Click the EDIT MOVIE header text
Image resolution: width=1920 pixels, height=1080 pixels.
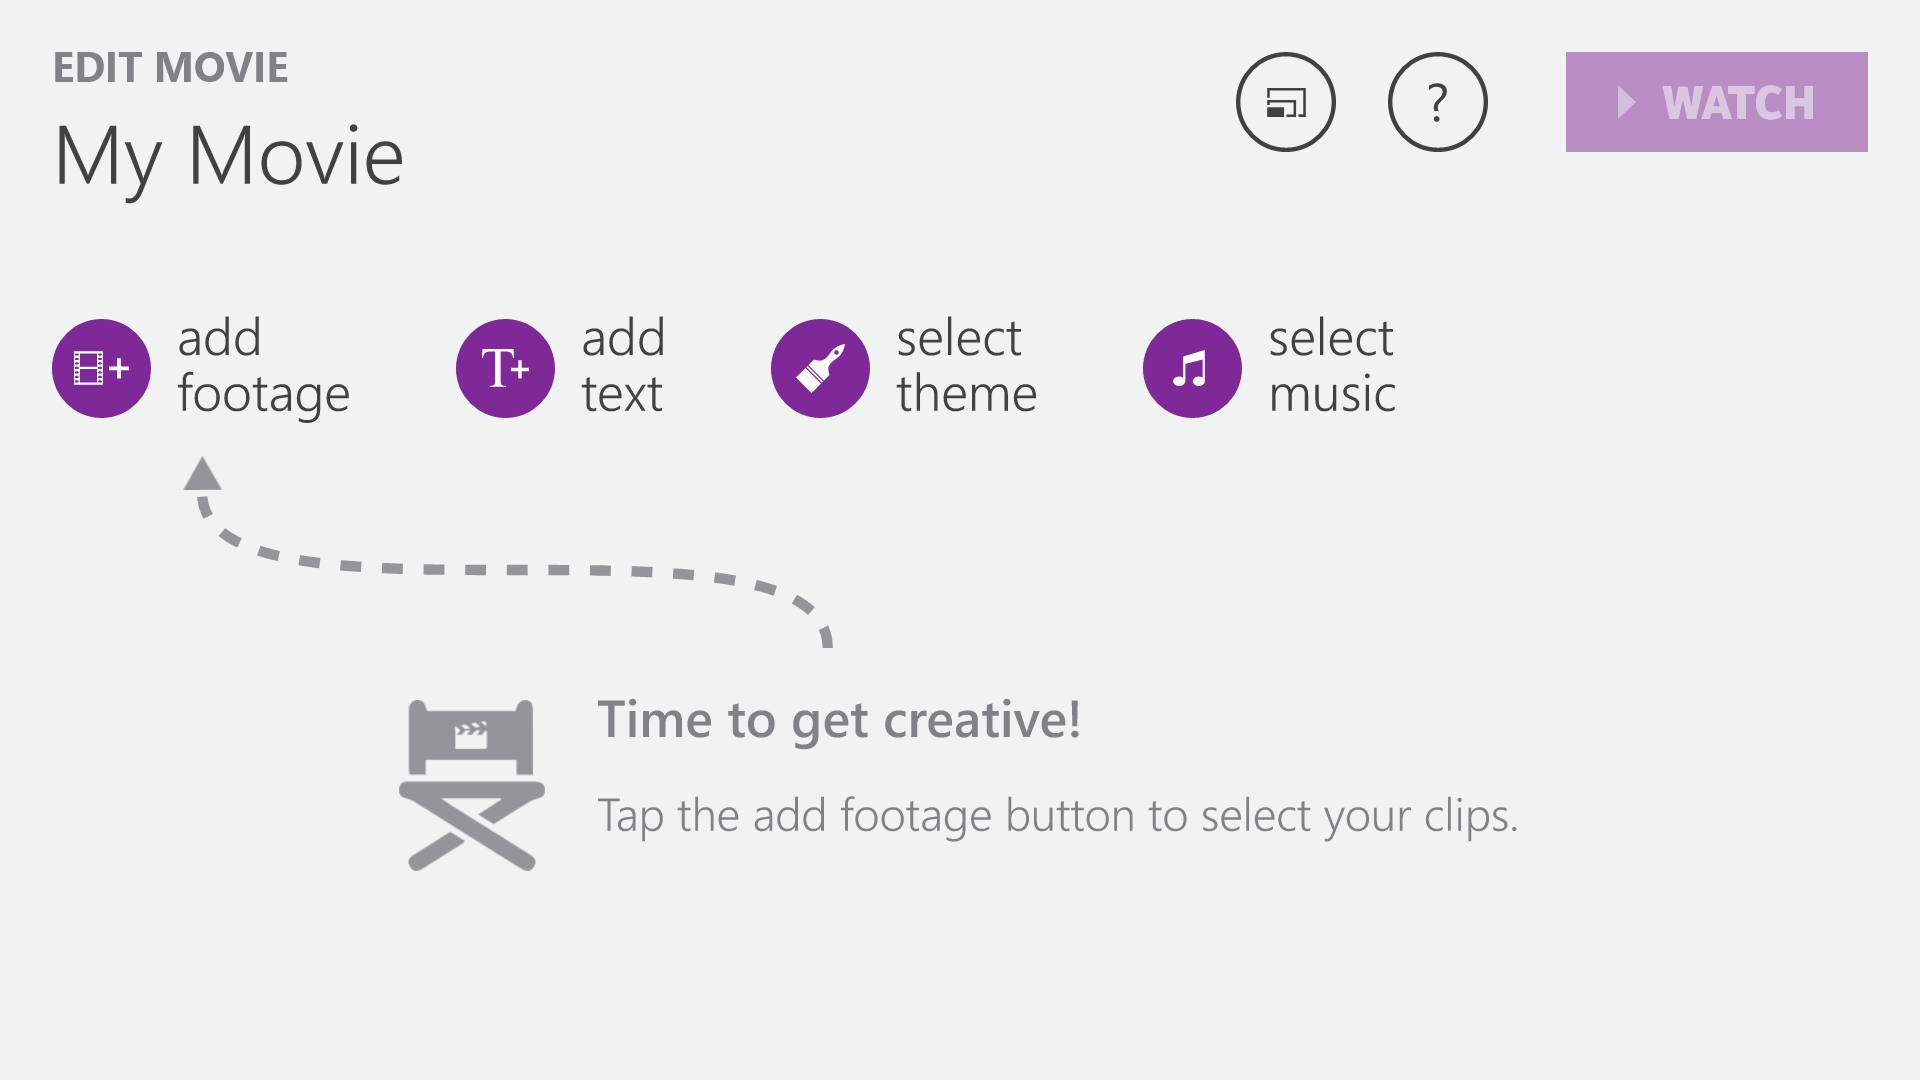(x=170, y=68)
